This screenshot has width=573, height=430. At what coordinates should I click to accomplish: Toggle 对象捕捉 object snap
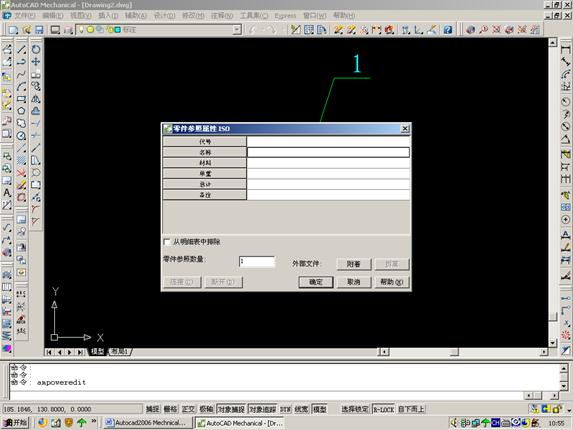(231, 409)
